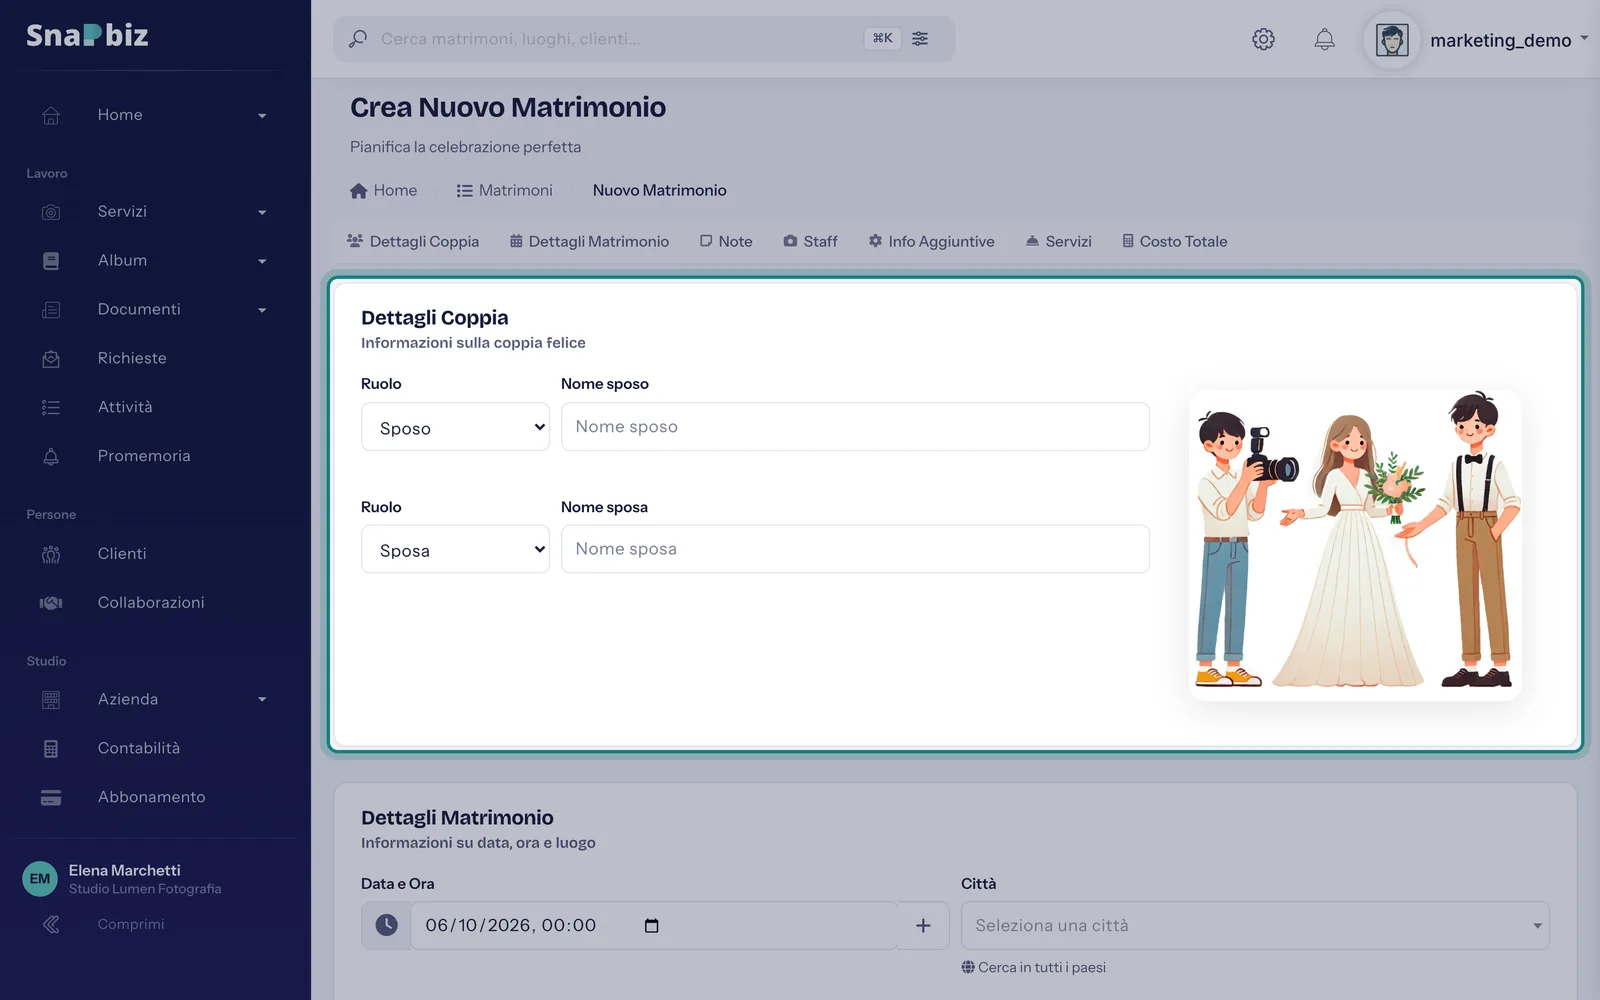Click the Servizi camera sidebar icon
The image size is (1600, 1000).
(x=51, y=212)
